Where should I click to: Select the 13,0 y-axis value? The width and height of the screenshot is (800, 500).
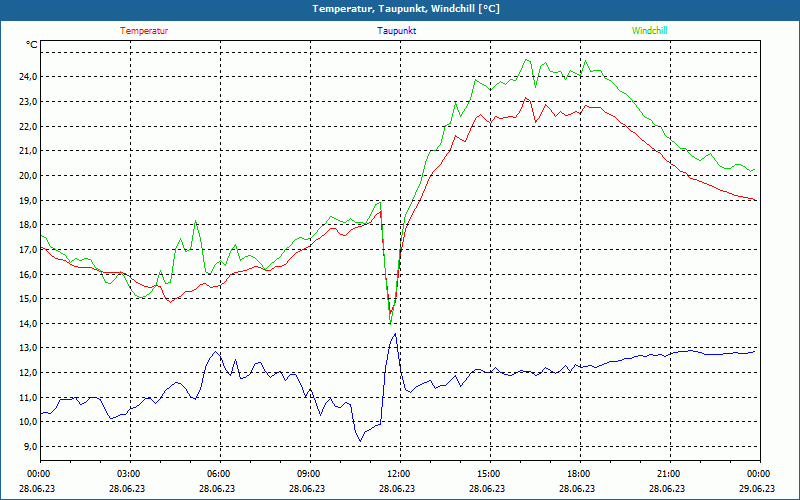[29, 348]
